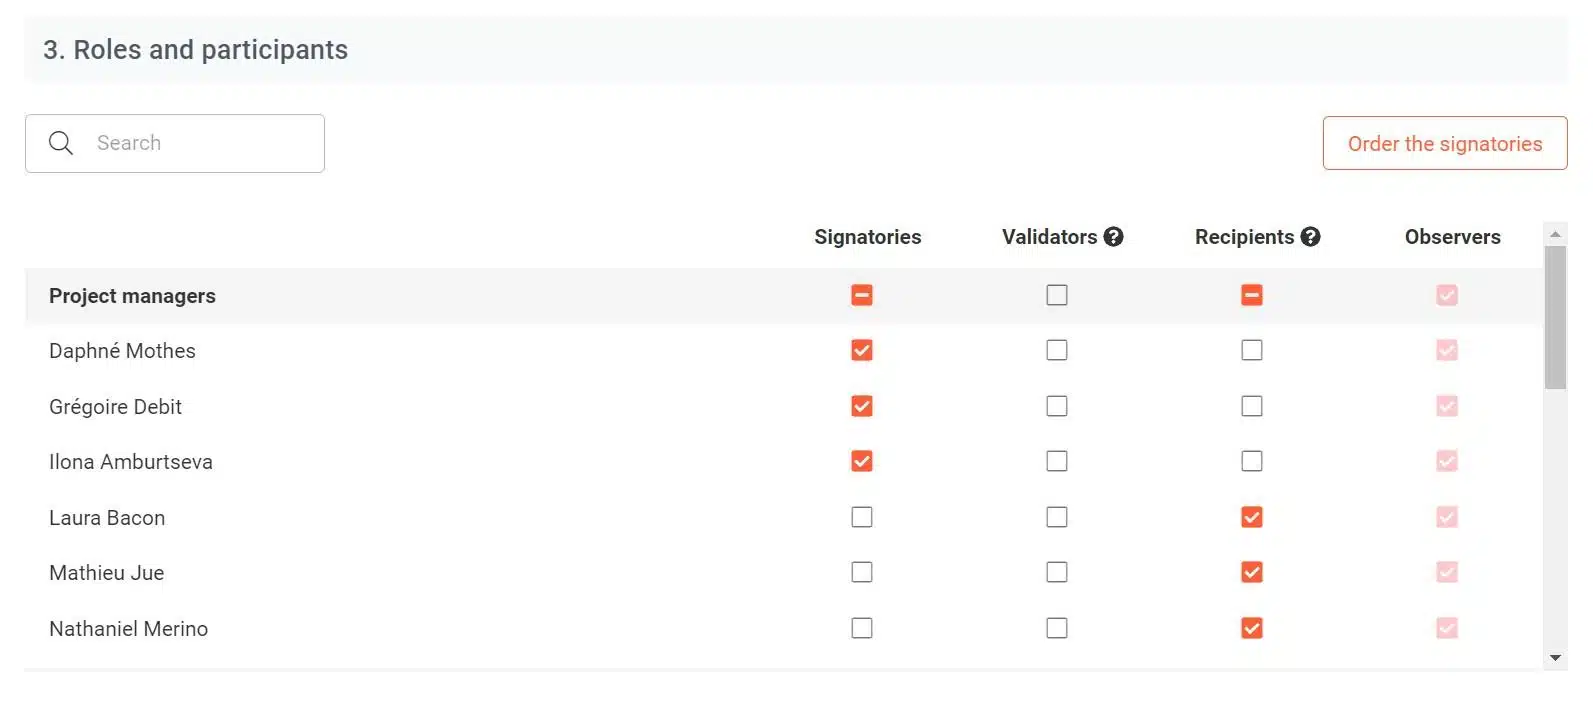Check all Project managers as validators
Image resolution: width=1593 pixels, height=709 pixels.
[1057, 295]
